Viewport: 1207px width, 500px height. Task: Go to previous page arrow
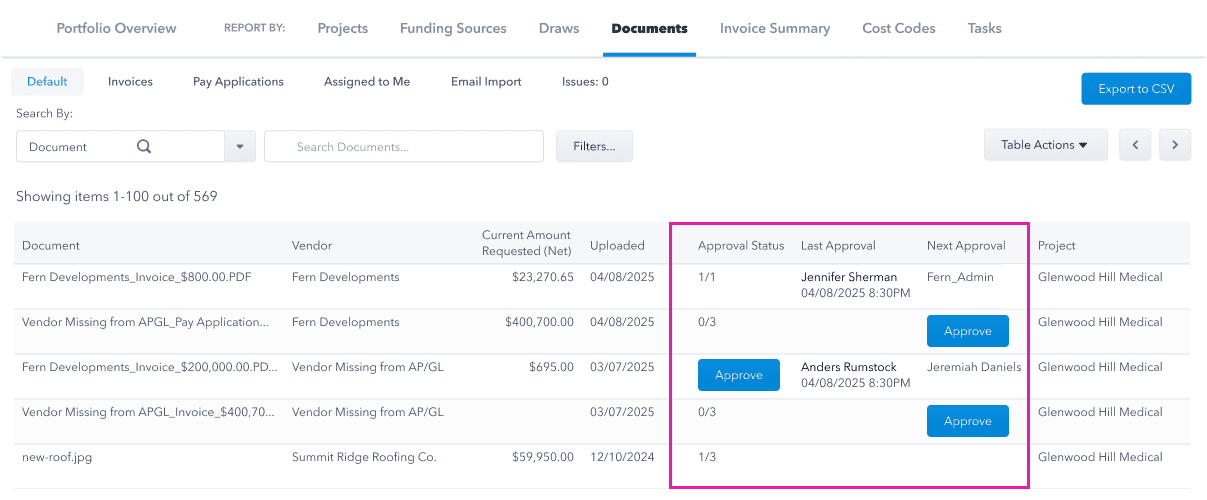(1135, 145)
